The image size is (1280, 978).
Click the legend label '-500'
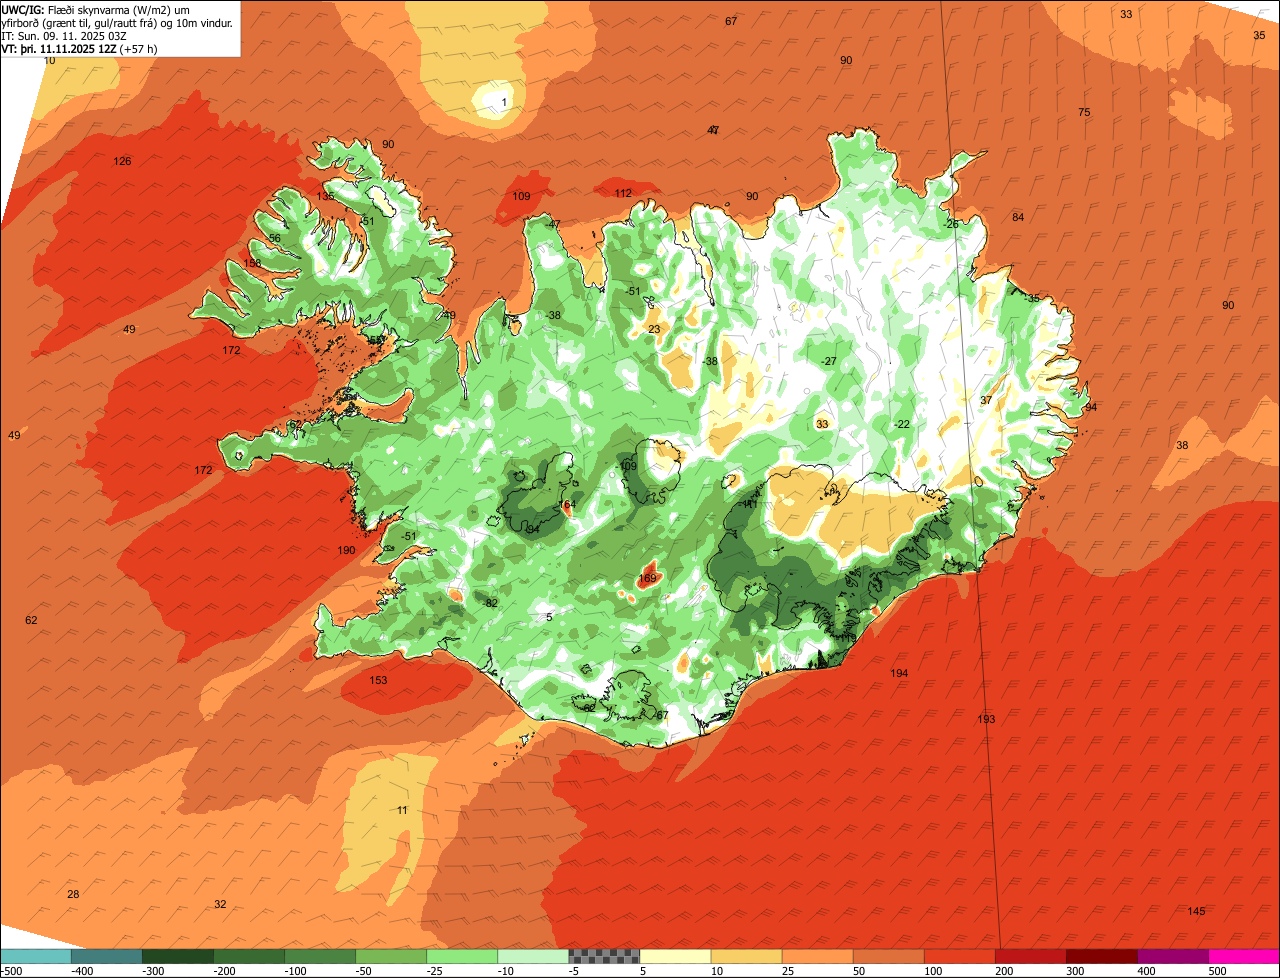[12, 971]
